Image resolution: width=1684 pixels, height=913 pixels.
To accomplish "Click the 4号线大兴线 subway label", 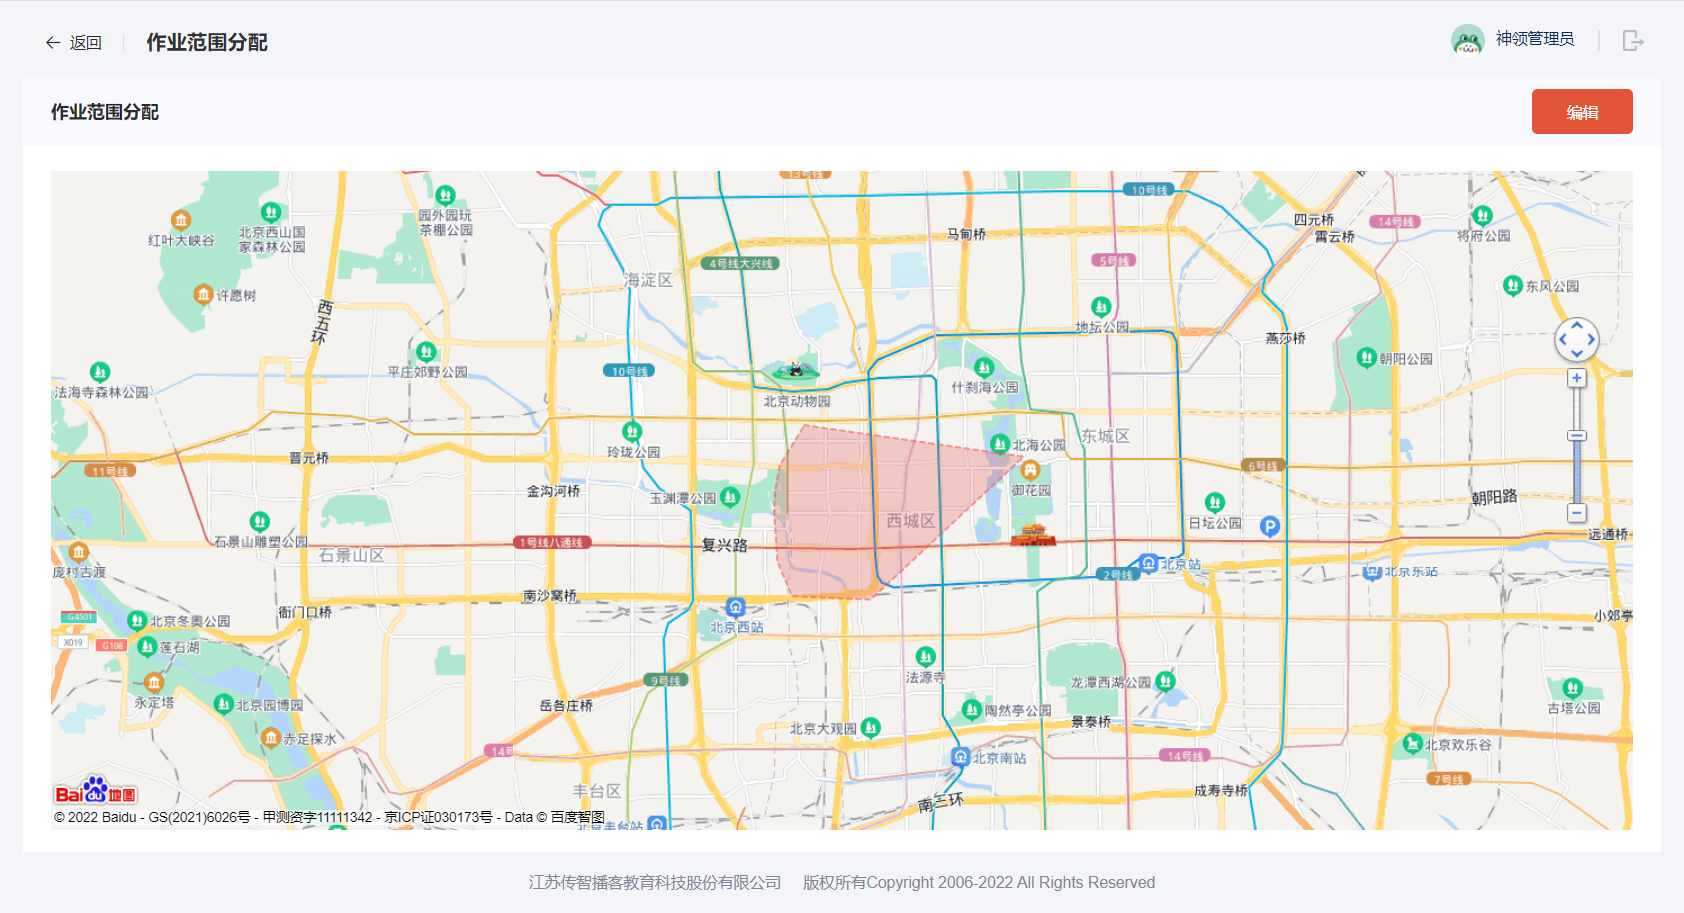I will (x=739, y=263).
